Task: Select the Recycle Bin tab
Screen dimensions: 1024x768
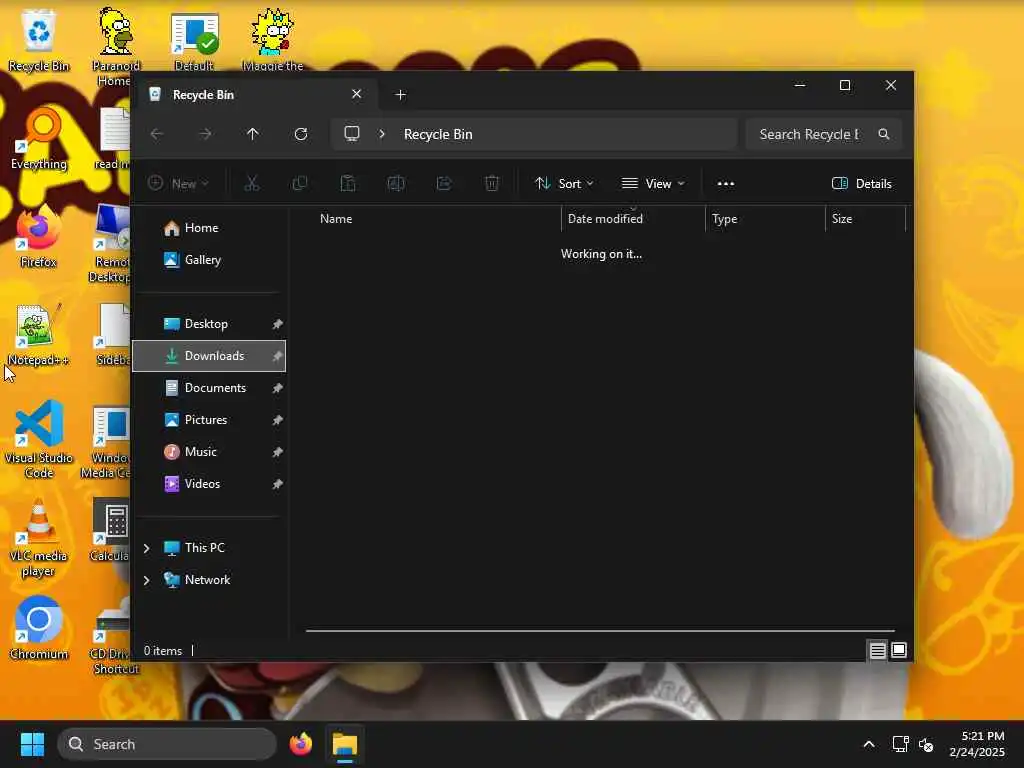Action: coord(255,95)
